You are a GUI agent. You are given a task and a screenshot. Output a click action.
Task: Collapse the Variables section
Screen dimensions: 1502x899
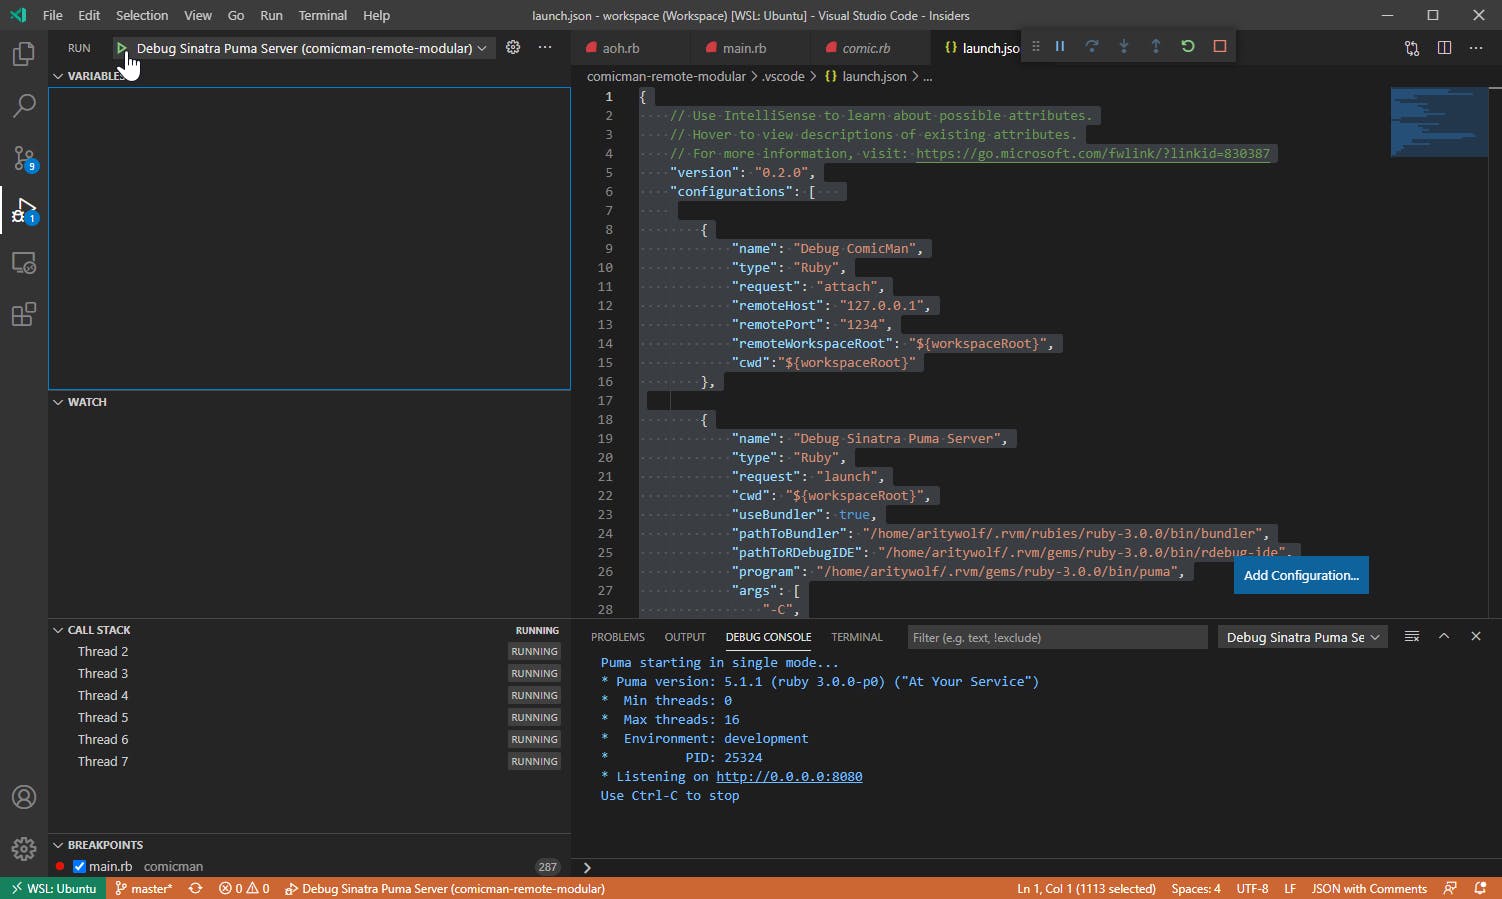pos(58,76)
